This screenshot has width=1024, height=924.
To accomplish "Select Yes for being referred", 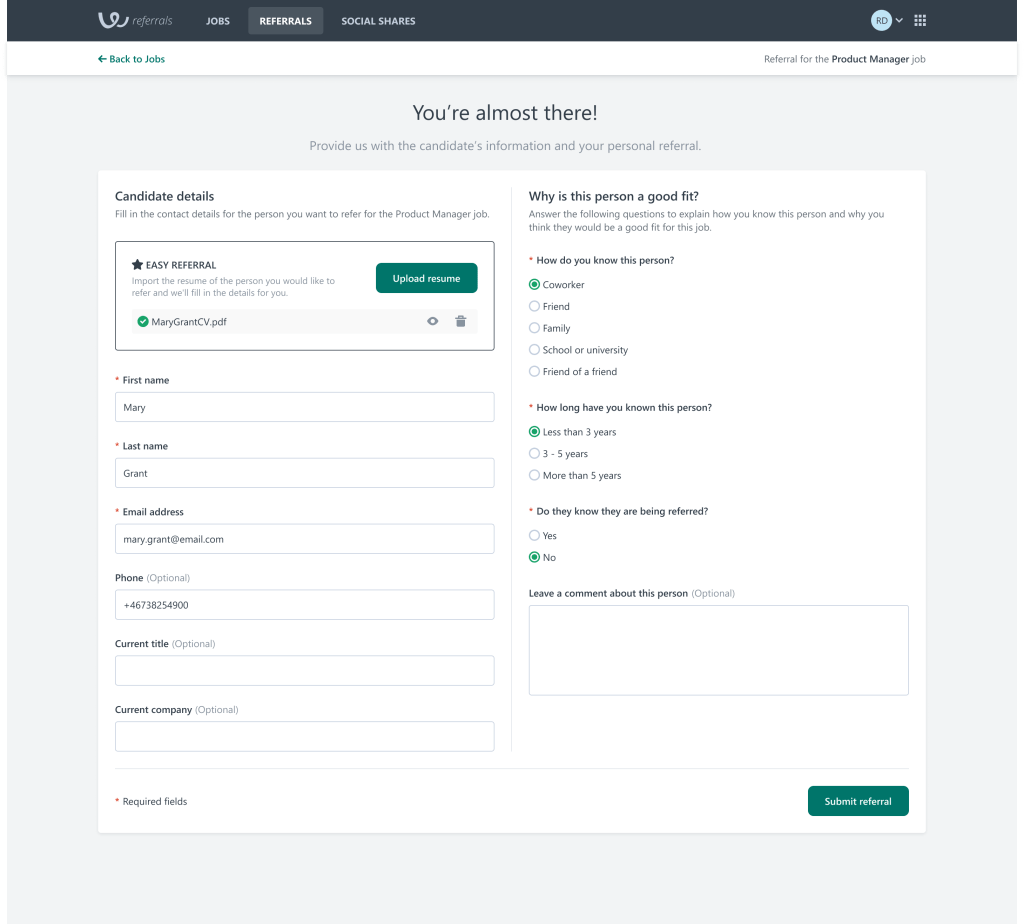I will click(x=534, y=536).
